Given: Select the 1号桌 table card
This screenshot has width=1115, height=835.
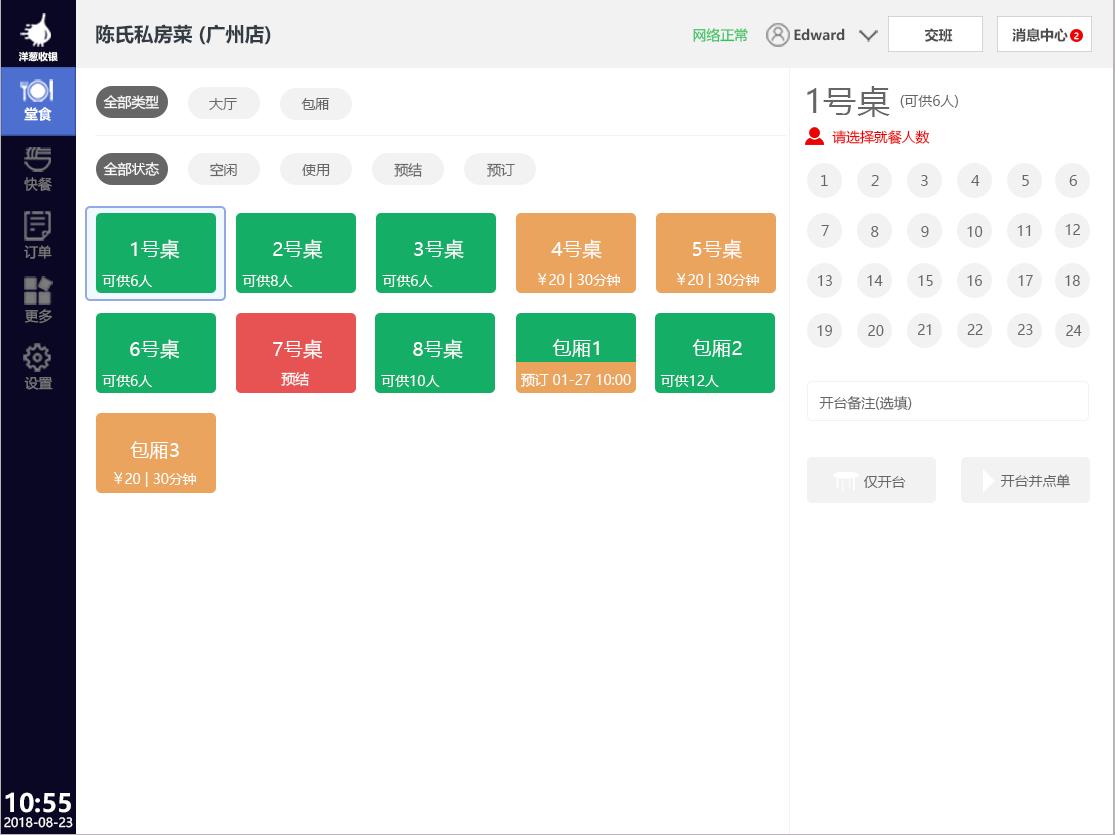Looking at the screenshot, I should [x=156, y=253].
